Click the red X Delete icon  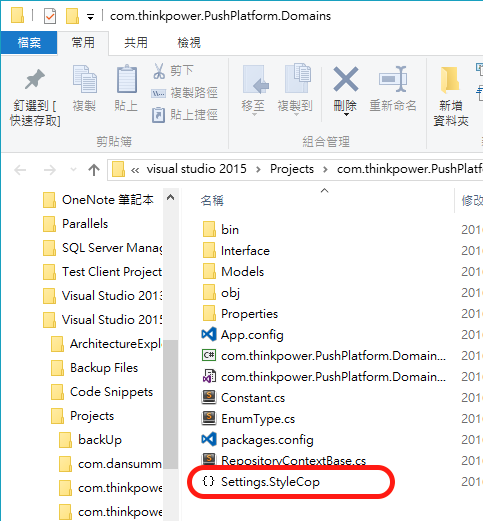346,79
